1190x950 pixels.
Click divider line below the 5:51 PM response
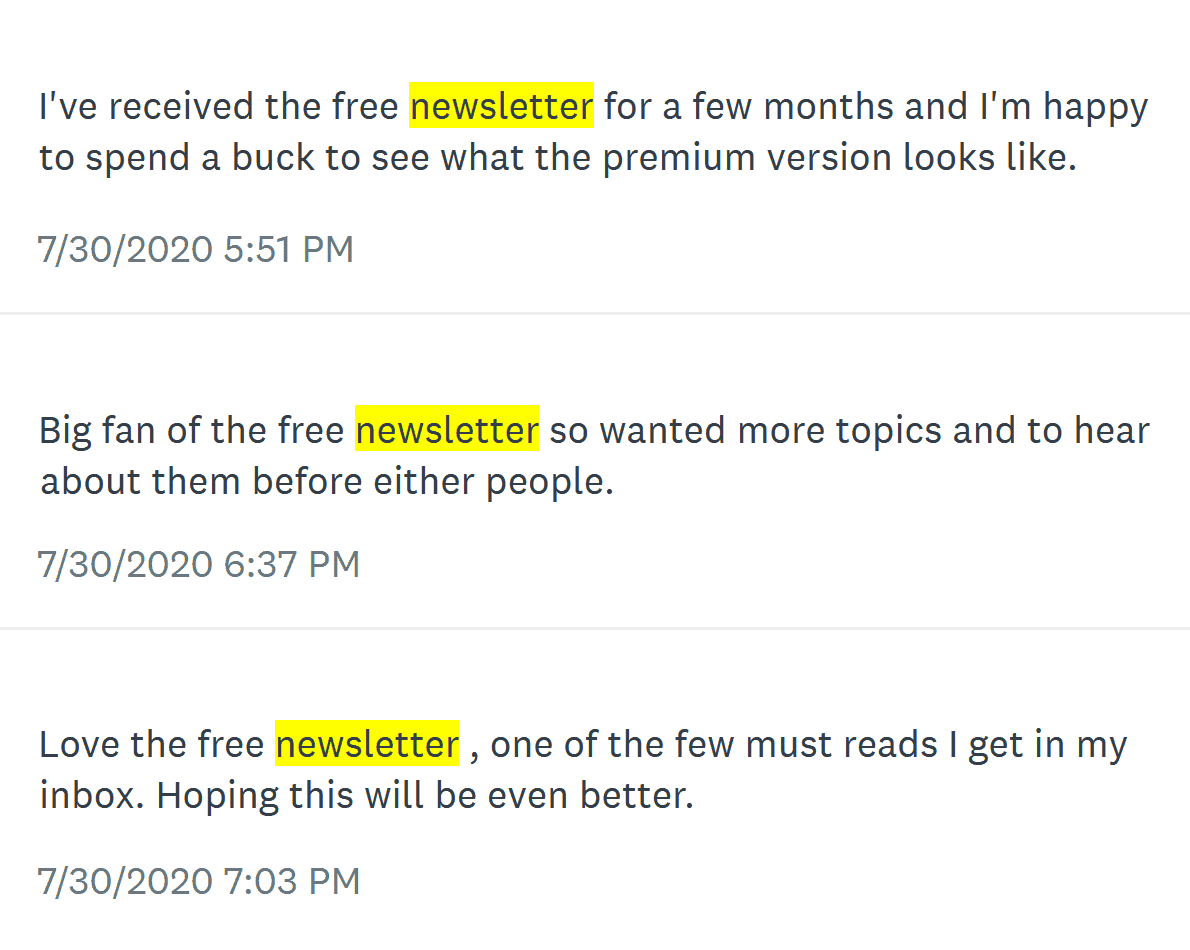595,313
